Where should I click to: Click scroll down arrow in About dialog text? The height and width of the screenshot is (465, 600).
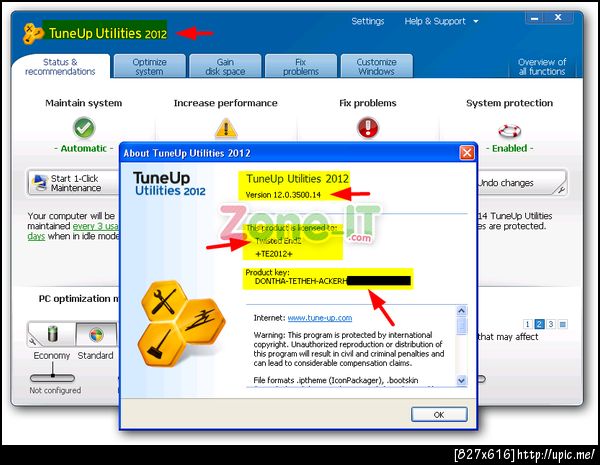[x=461, y=380]
